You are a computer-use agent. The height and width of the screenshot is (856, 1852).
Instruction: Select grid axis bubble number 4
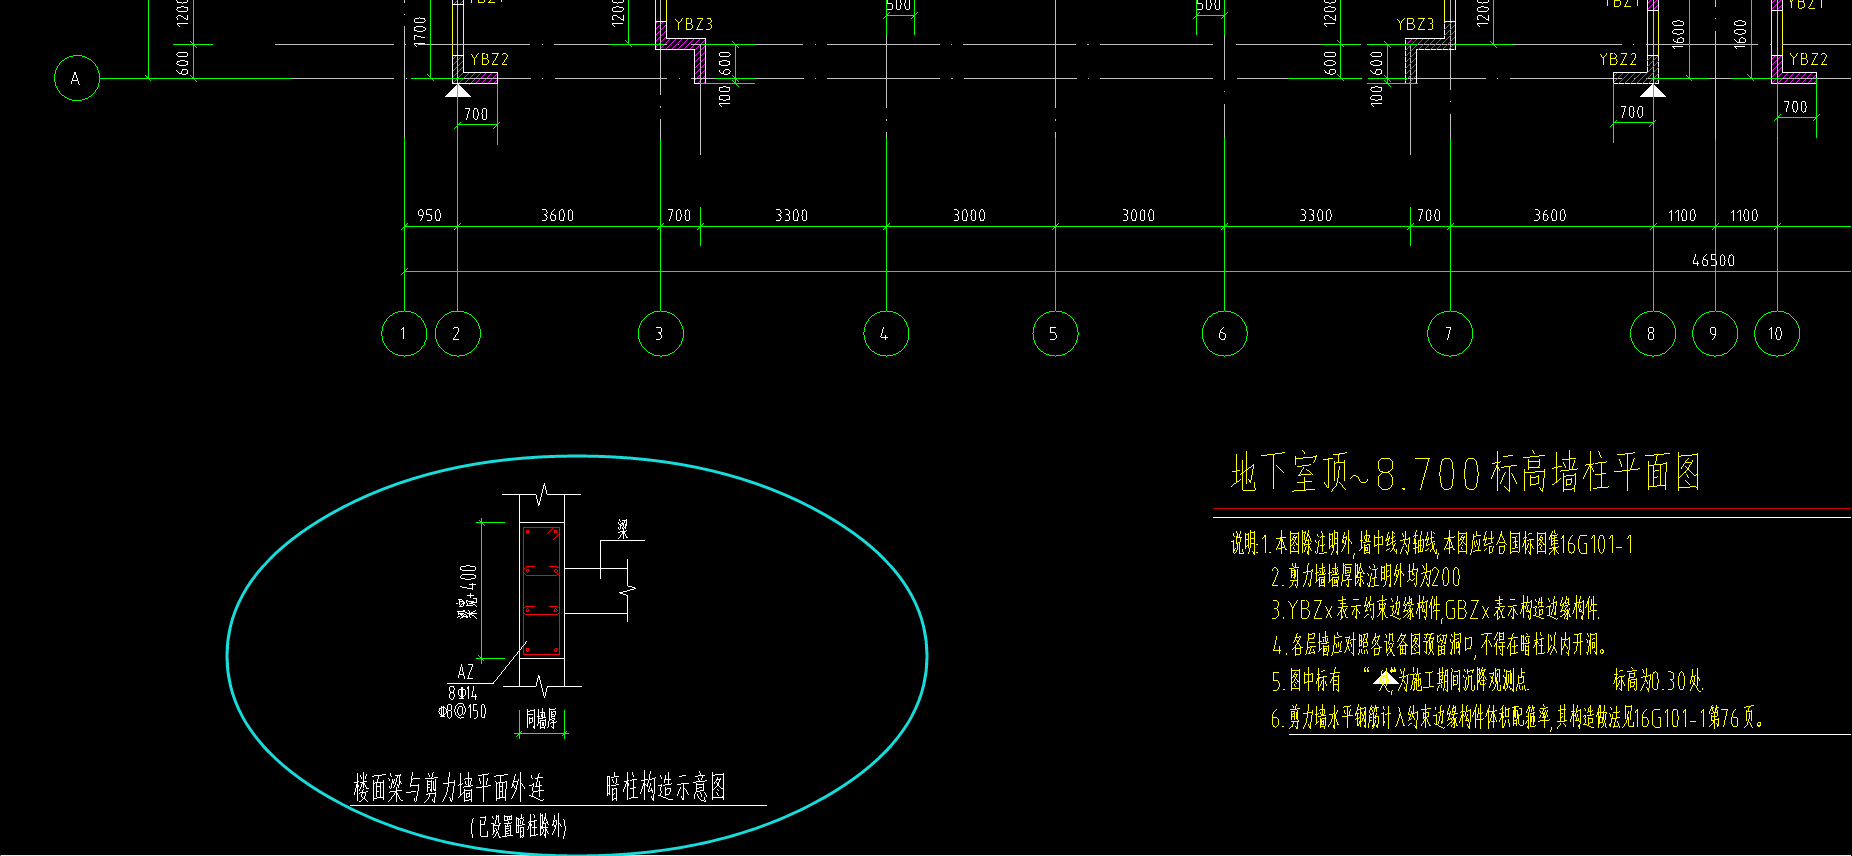pyautogui.click(x=886, y=334)
